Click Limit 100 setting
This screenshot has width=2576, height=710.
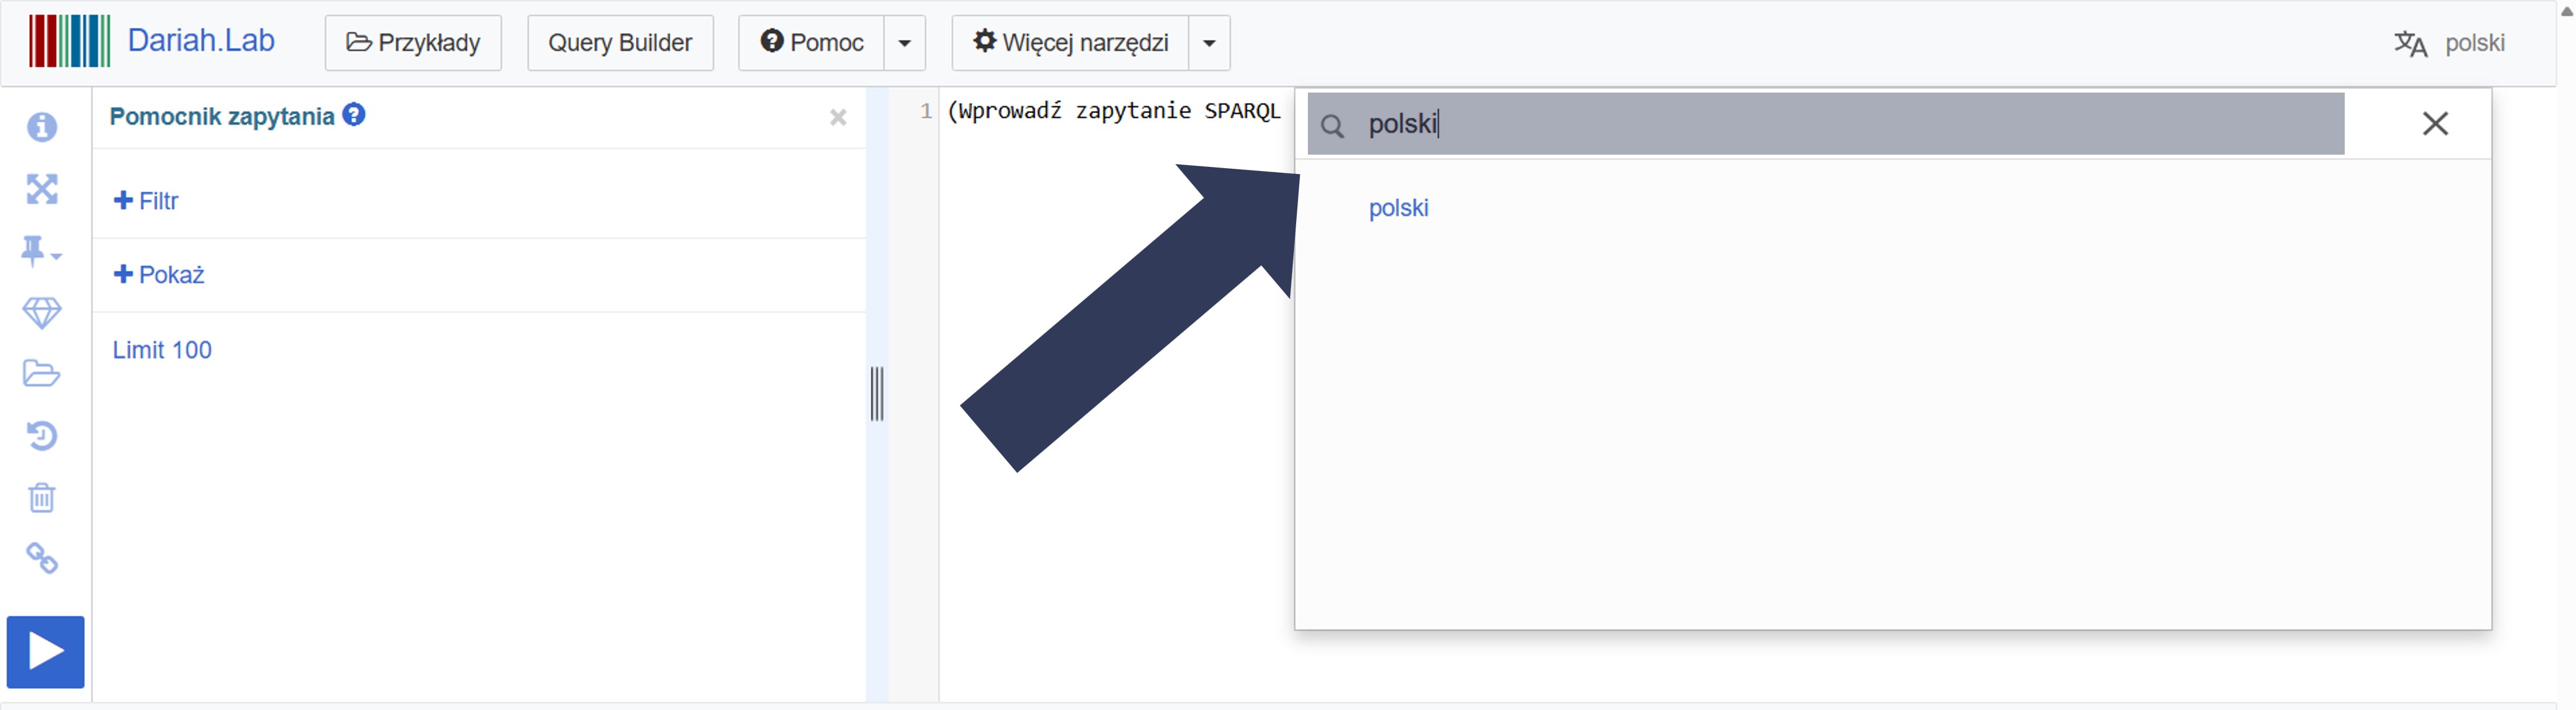coord(162,350)
